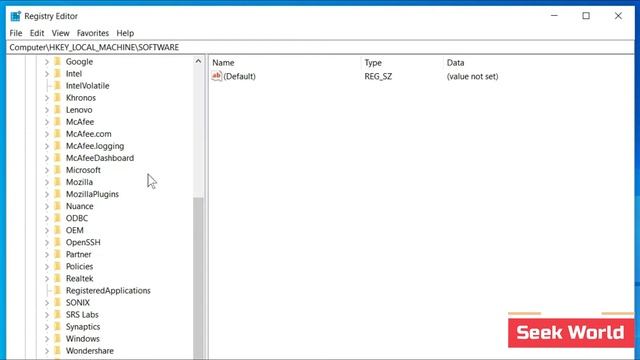Click the Intel key folder icon
640x360 pixels.
pos(58,73)
